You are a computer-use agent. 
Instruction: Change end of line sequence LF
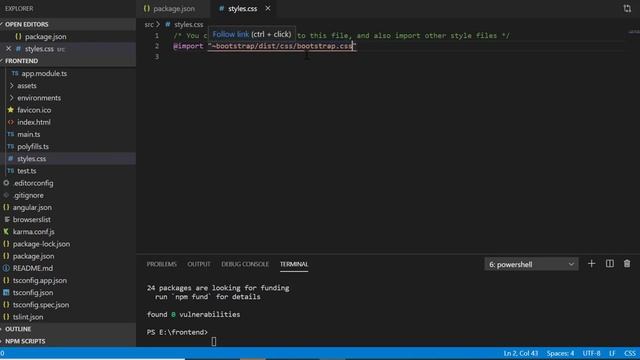612,353
